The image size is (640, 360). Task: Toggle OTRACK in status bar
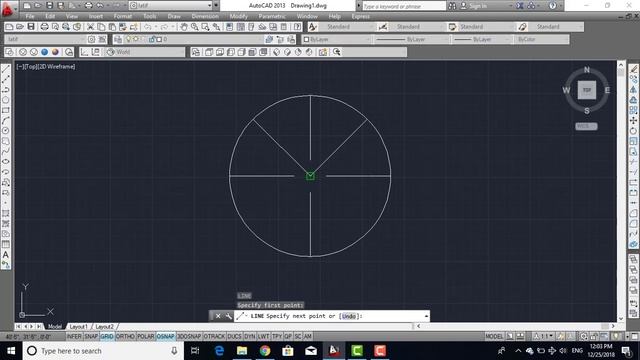214,336
